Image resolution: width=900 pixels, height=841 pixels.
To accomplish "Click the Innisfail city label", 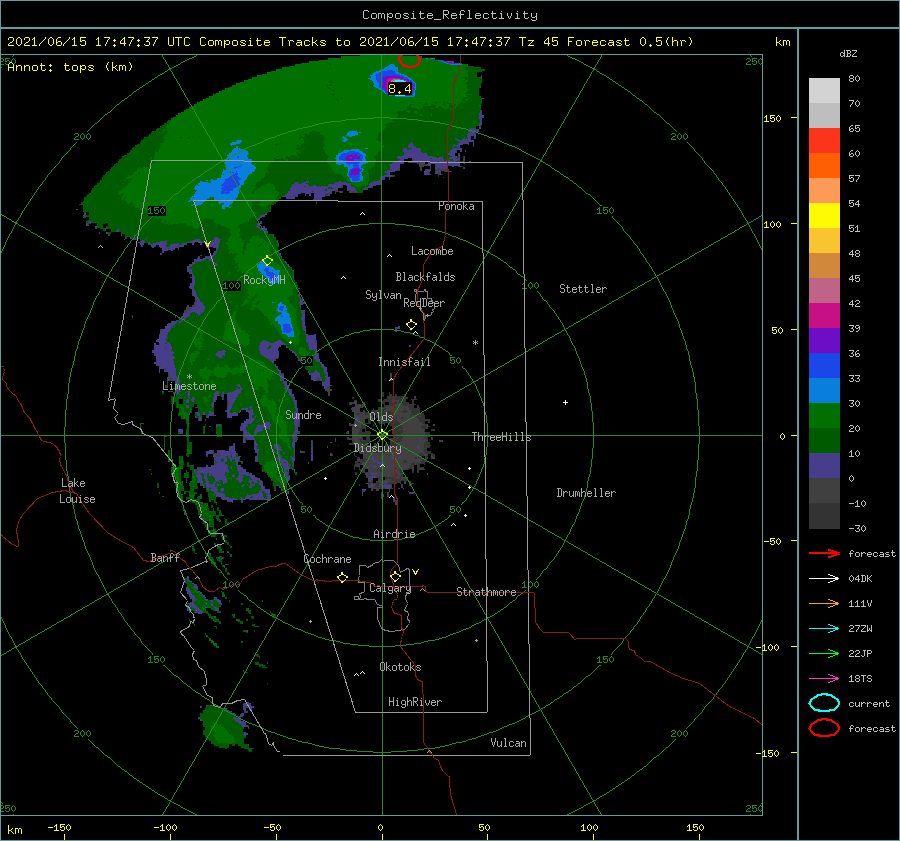I will coord(404,362).
